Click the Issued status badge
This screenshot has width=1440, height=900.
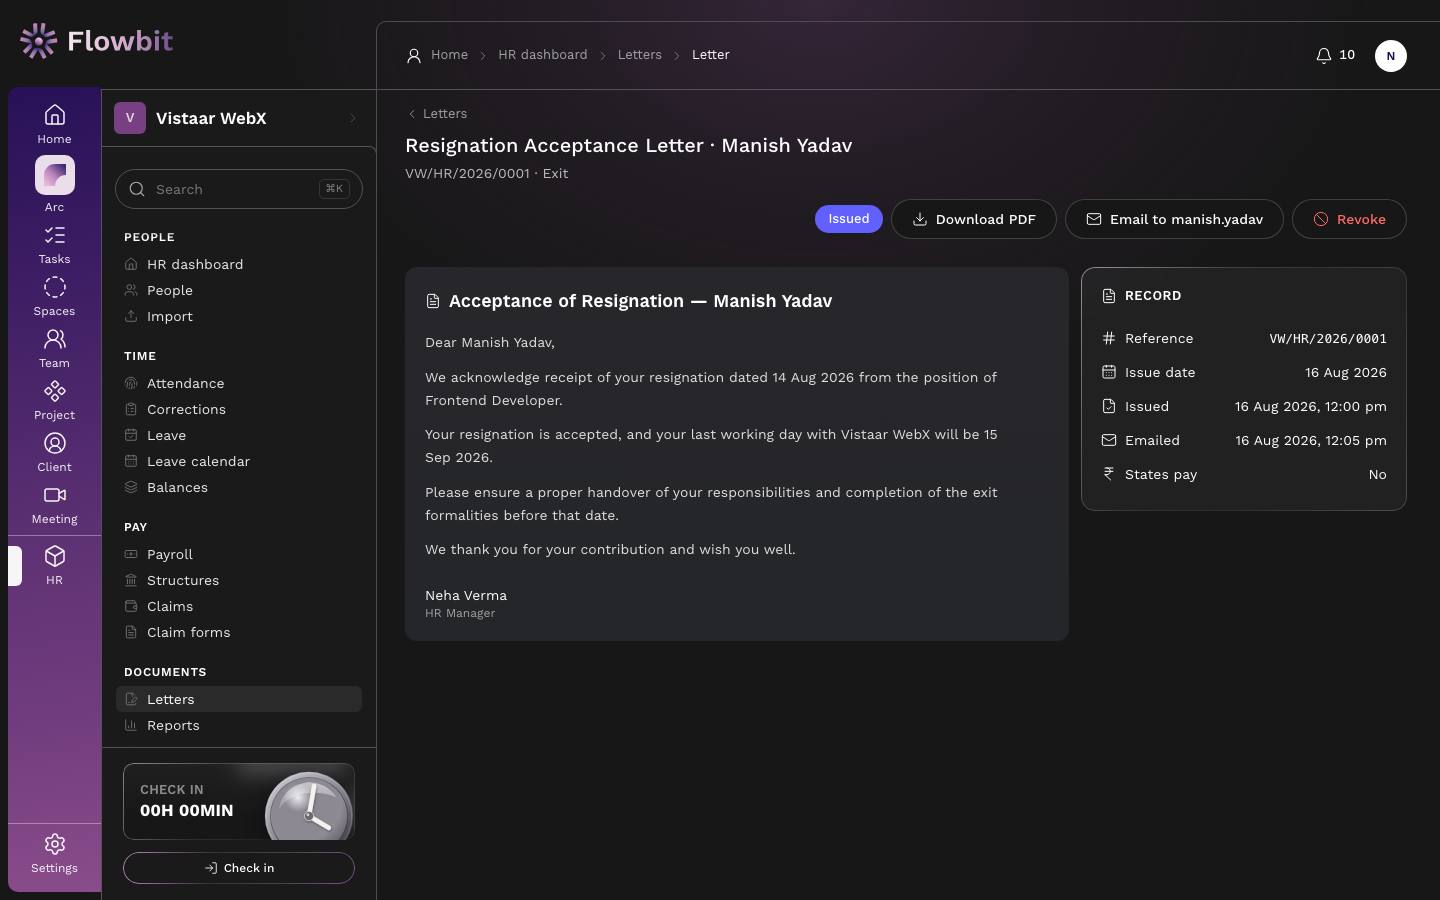pyautogui.click(x=849, y=219)
